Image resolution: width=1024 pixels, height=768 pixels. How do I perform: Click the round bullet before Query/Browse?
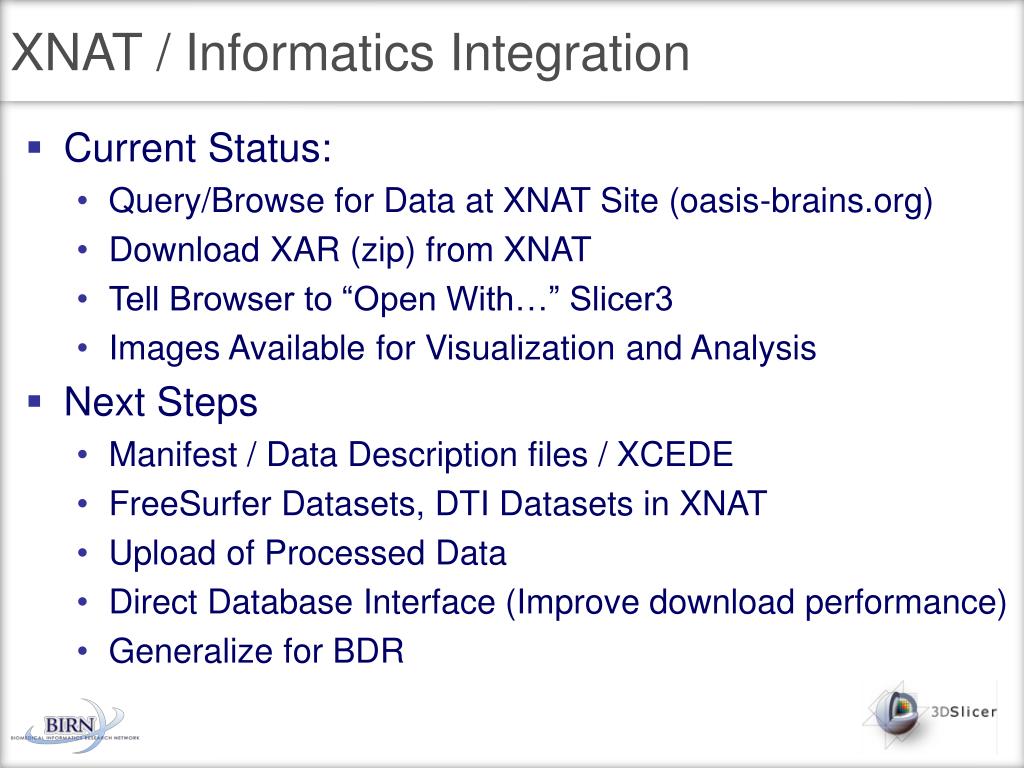[82, 201]
